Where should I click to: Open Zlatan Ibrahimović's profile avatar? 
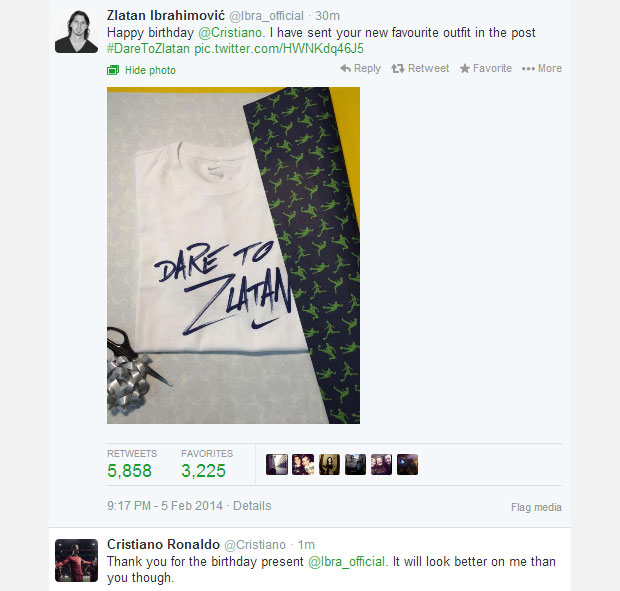click(x=76, y=31)
